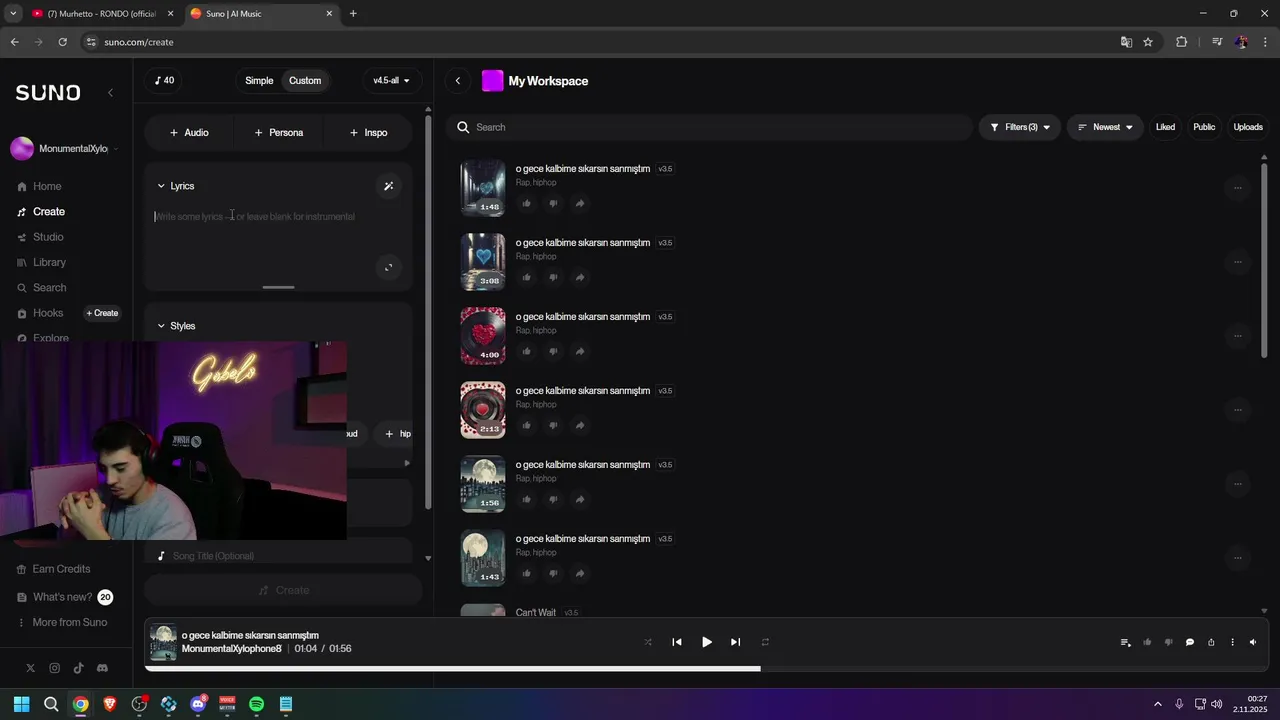1280x720 pixels.
Task: Open Suno's TikTok page
Action: (x=78, y=668)
